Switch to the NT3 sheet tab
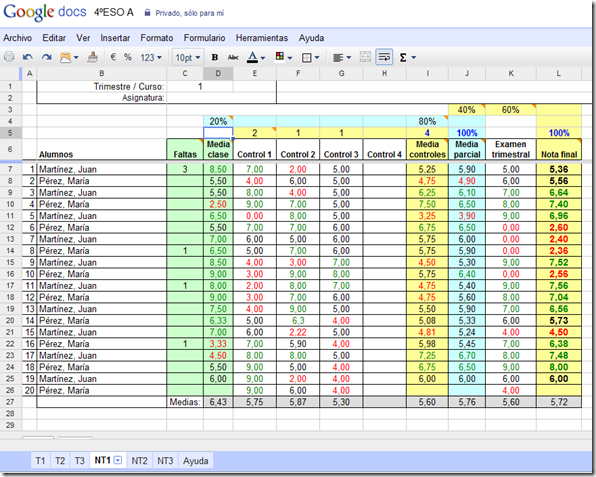 [165, 461]
